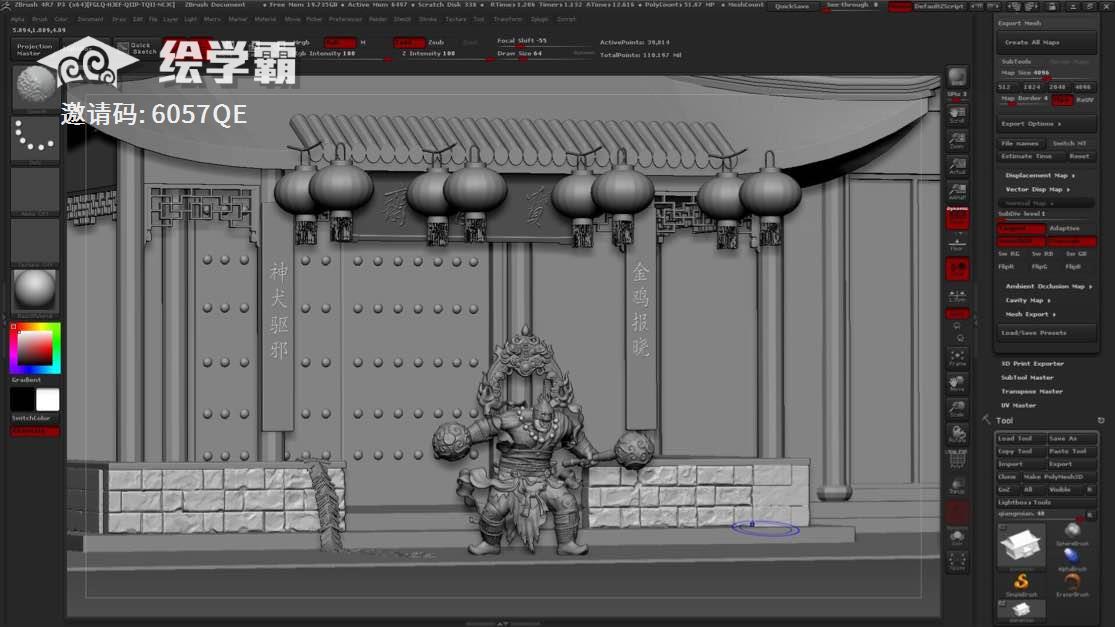Viewport: 1115px width, 627px height.
Task: Click the L.Sym icon
Action: coord(957,295)
